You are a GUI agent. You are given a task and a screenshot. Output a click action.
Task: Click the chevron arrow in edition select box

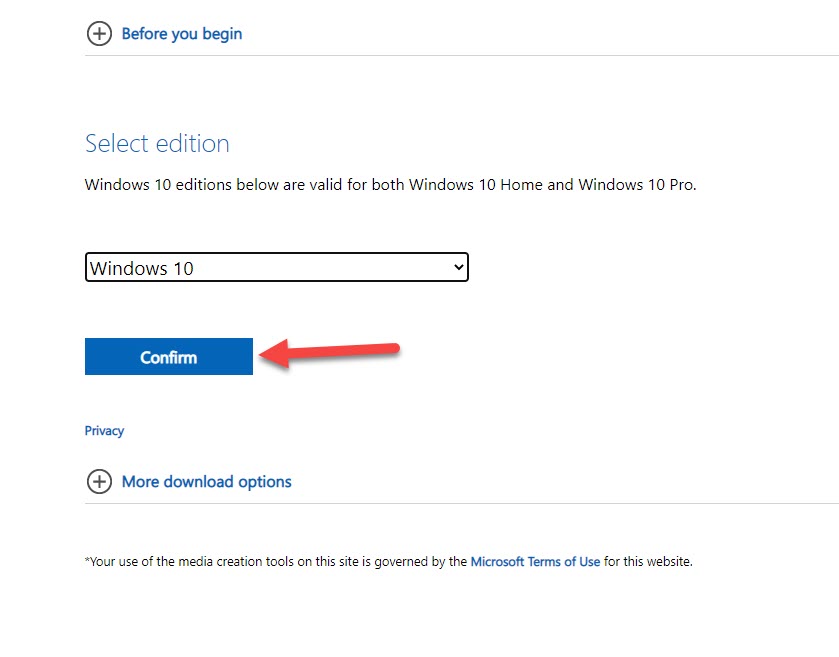tap(458, 267)
